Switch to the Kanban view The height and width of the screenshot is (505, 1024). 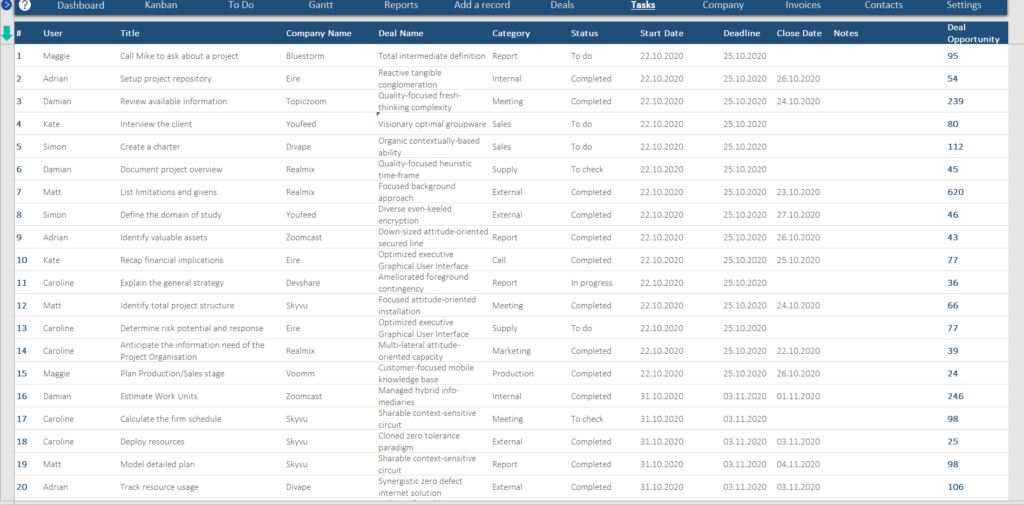[161, 6]
